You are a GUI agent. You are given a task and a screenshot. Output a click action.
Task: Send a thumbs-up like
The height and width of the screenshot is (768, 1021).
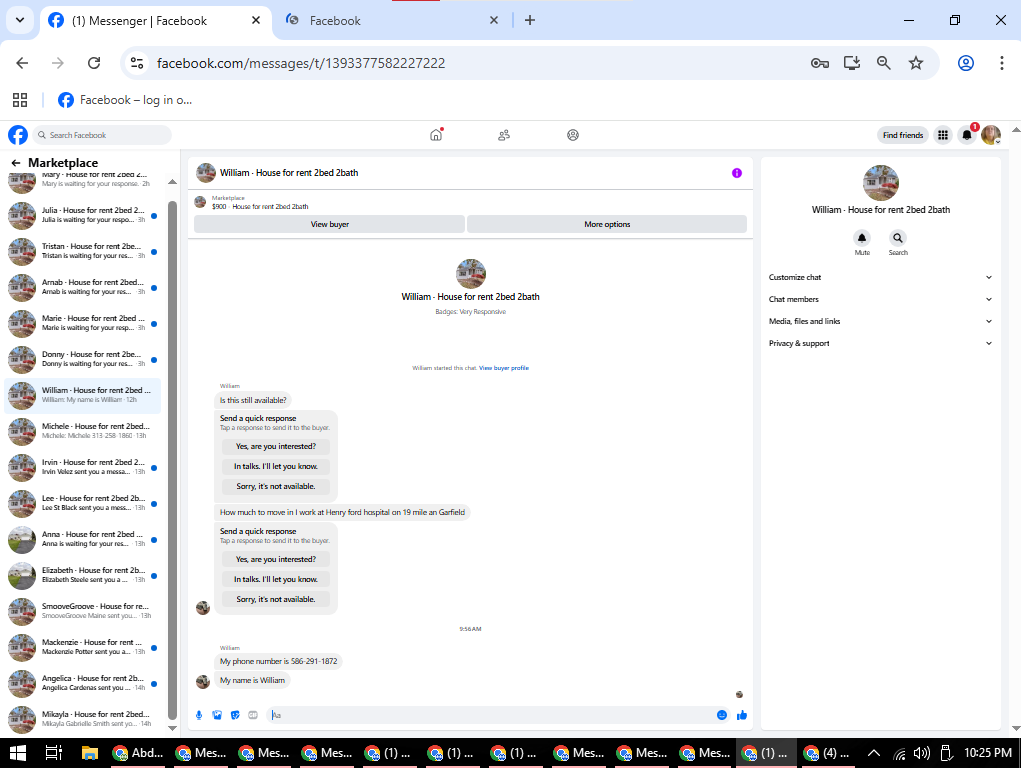tap(742, 715)
